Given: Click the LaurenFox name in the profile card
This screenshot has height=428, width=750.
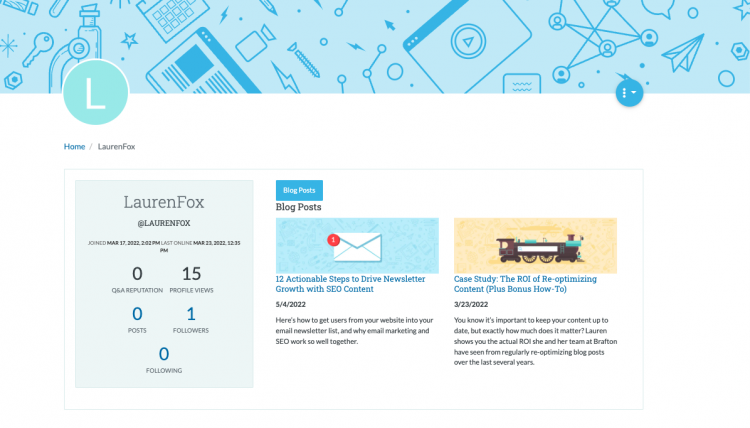Looking at the screenshot, I should point(164,202).
